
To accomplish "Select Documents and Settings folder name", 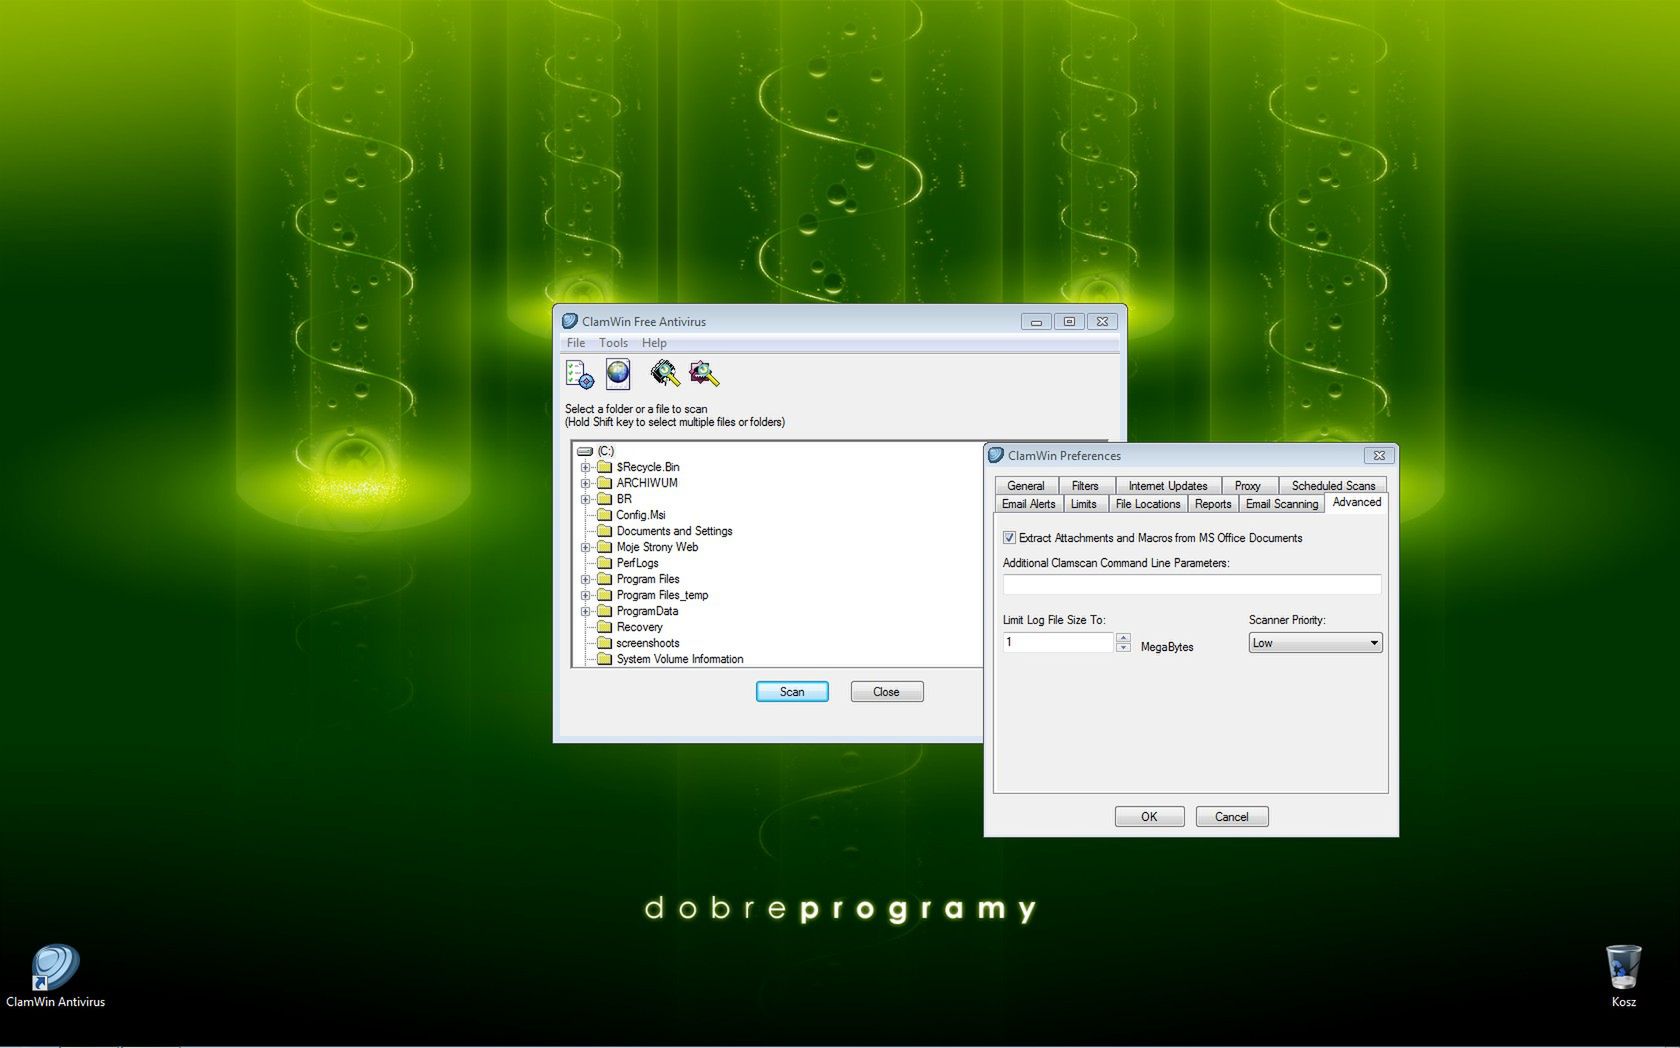I will [x=674, y=531].
